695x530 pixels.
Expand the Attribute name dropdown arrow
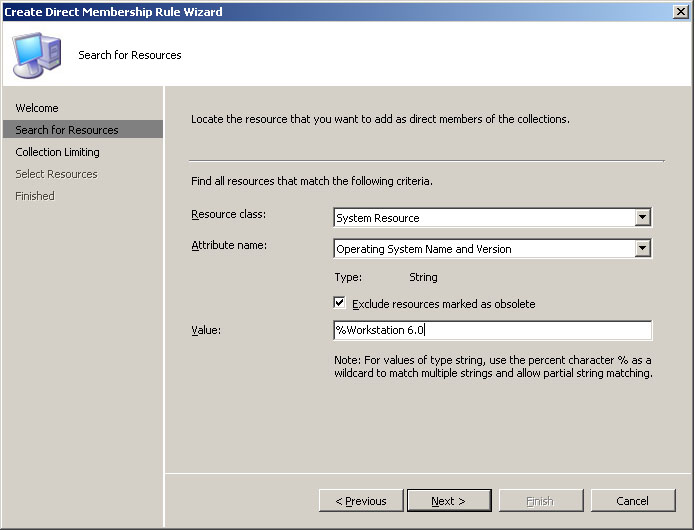coord(642,249)
